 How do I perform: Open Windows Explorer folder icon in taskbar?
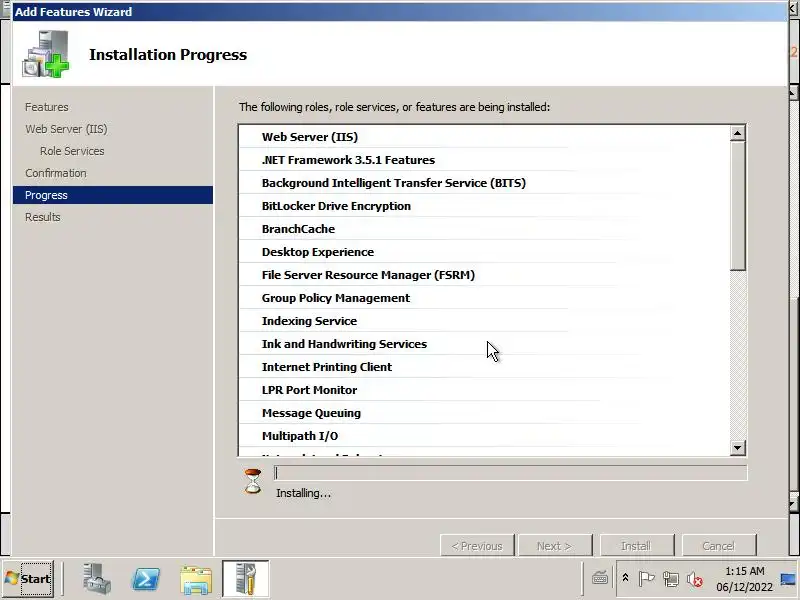pyautogui.click(x=196, y=580)
